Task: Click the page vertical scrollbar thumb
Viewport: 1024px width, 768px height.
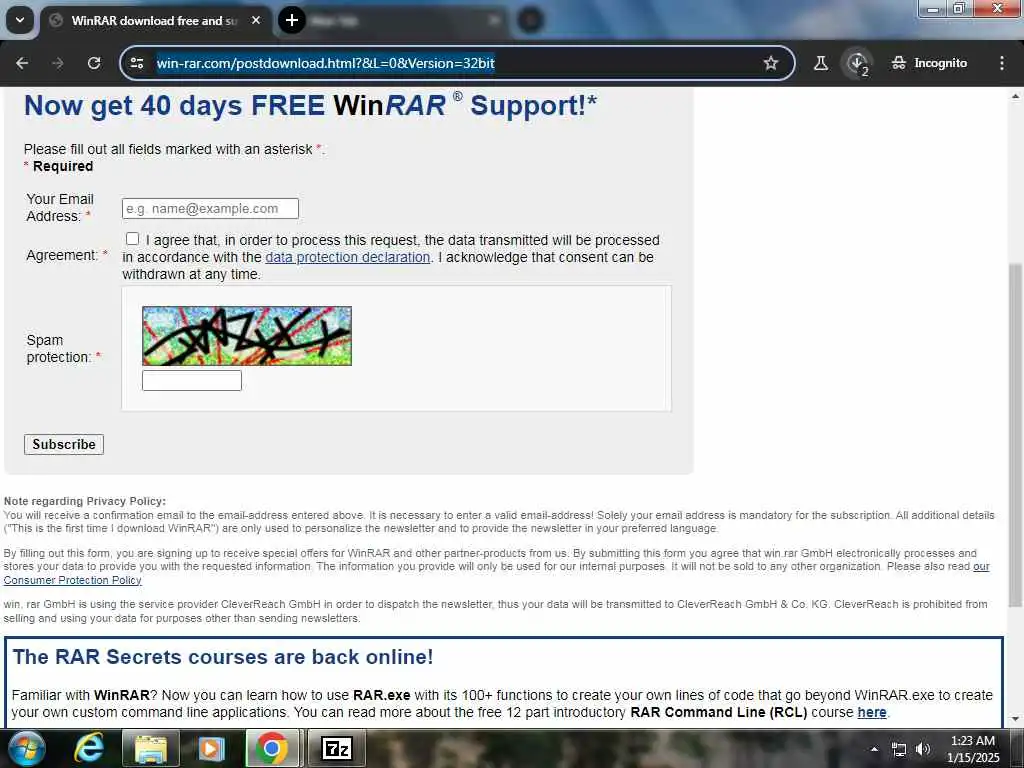Action: (1016, 434)
